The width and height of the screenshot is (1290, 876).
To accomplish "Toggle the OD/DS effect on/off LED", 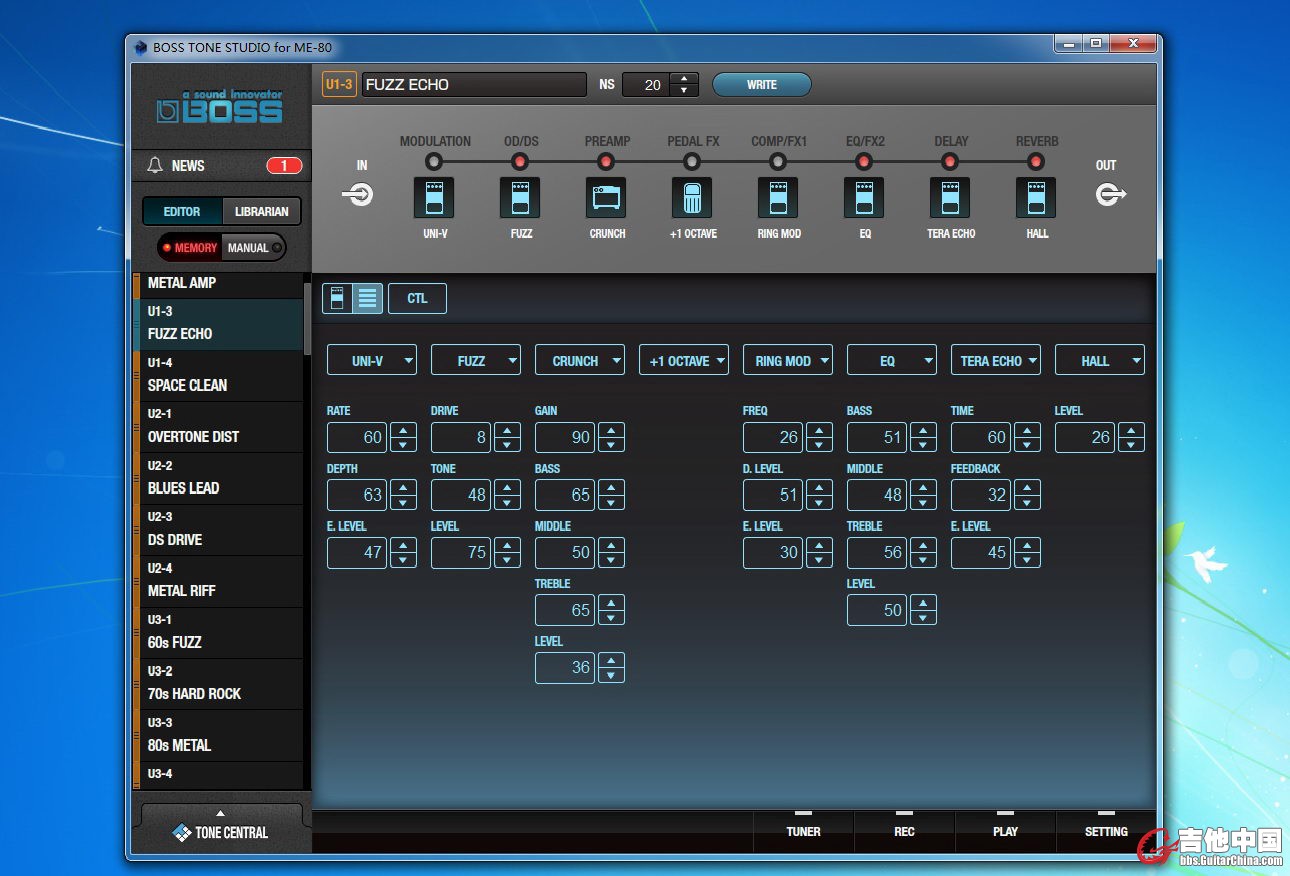I will coord(520,161).
